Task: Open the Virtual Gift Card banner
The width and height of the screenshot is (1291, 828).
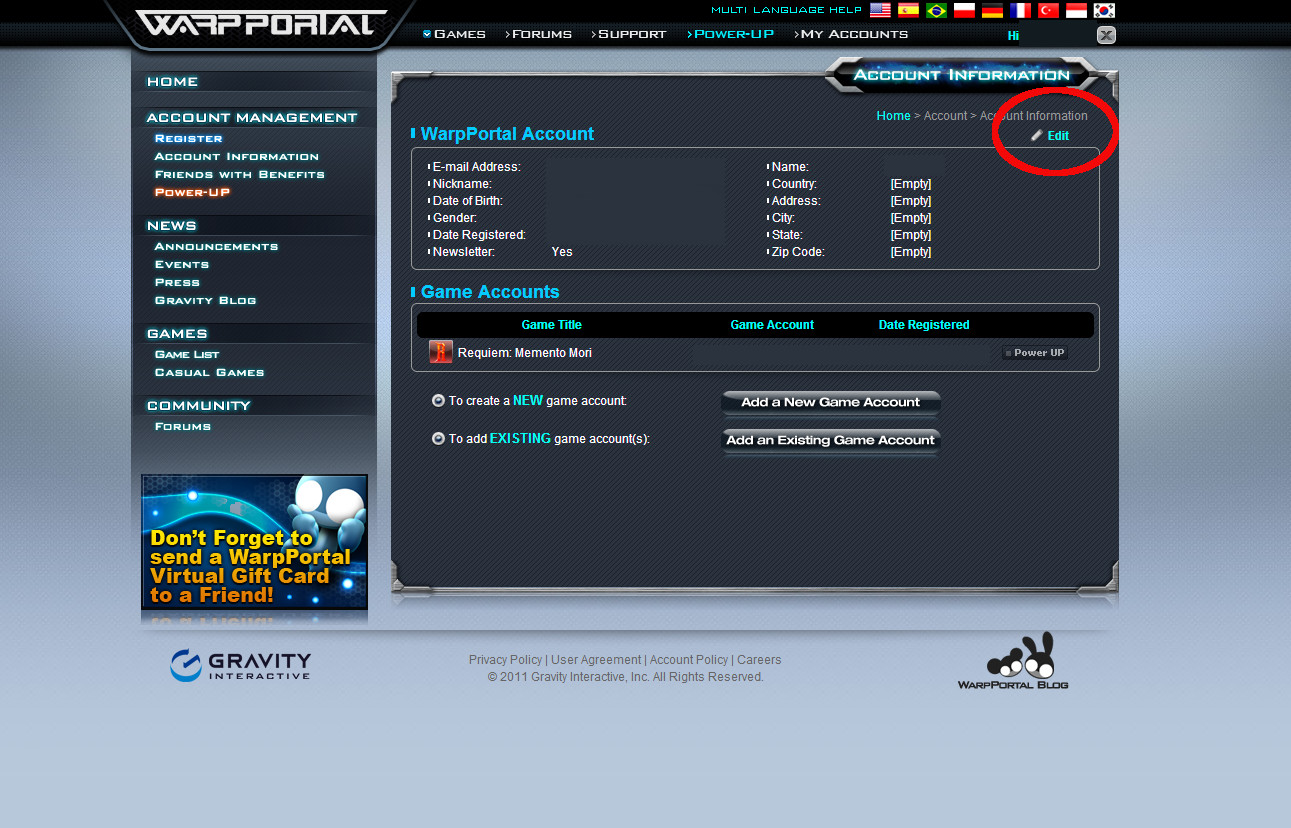Action: pos(254,541)
